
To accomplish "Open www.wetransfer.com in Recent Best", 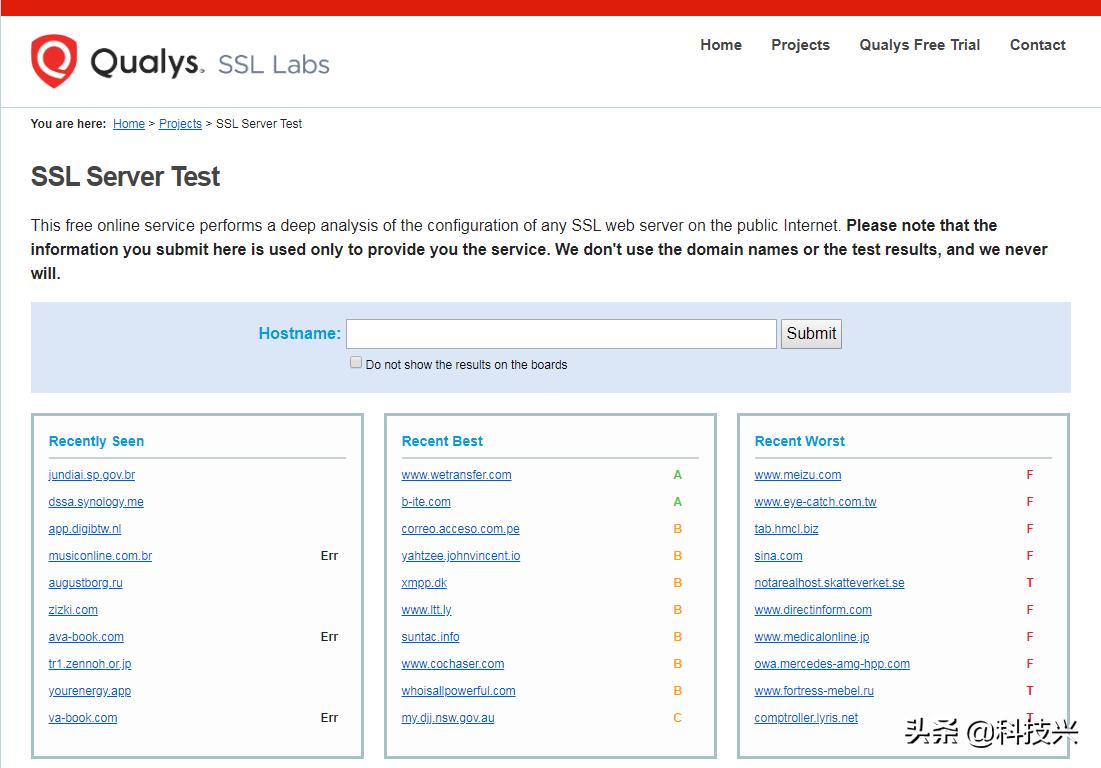I will [456, 475].
